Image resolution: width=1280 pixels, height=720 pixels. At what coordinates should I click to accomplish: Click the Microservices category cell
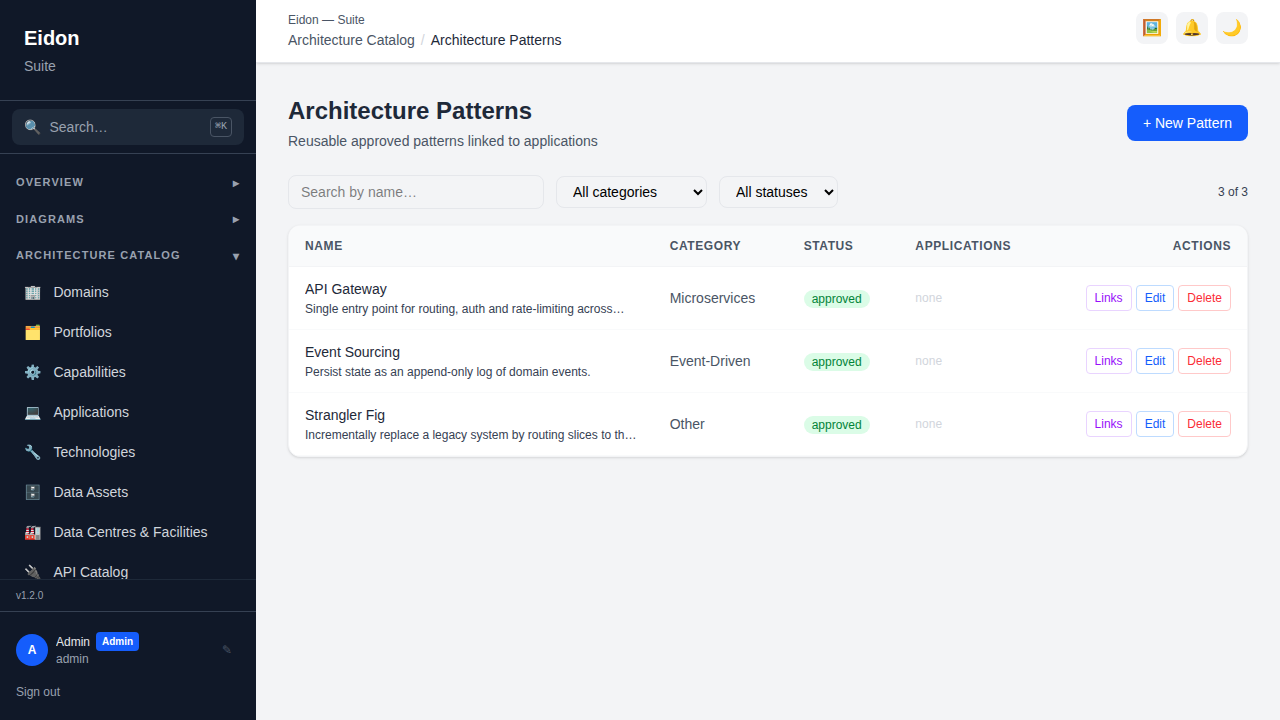click(712, 298)
